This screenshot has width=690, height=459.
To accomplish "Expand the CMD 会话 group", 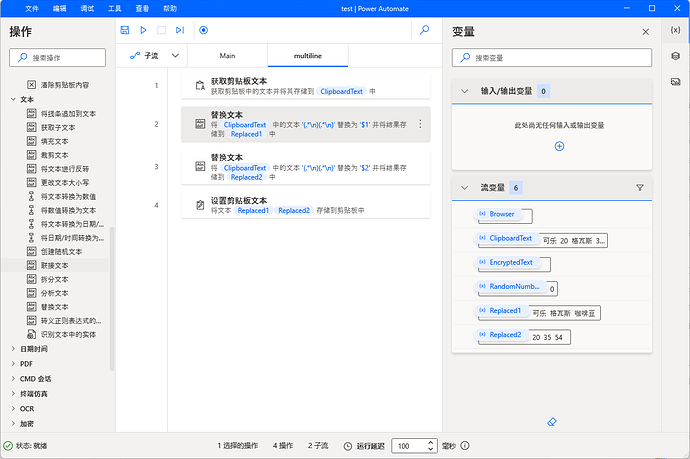I will tap(13, 378).
